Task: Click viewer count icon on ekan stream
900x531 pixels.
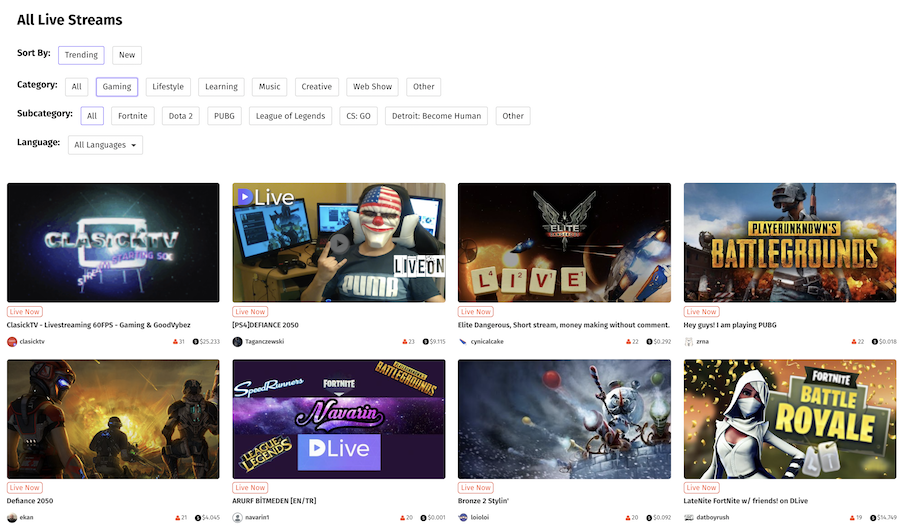Action: point(177,518)
